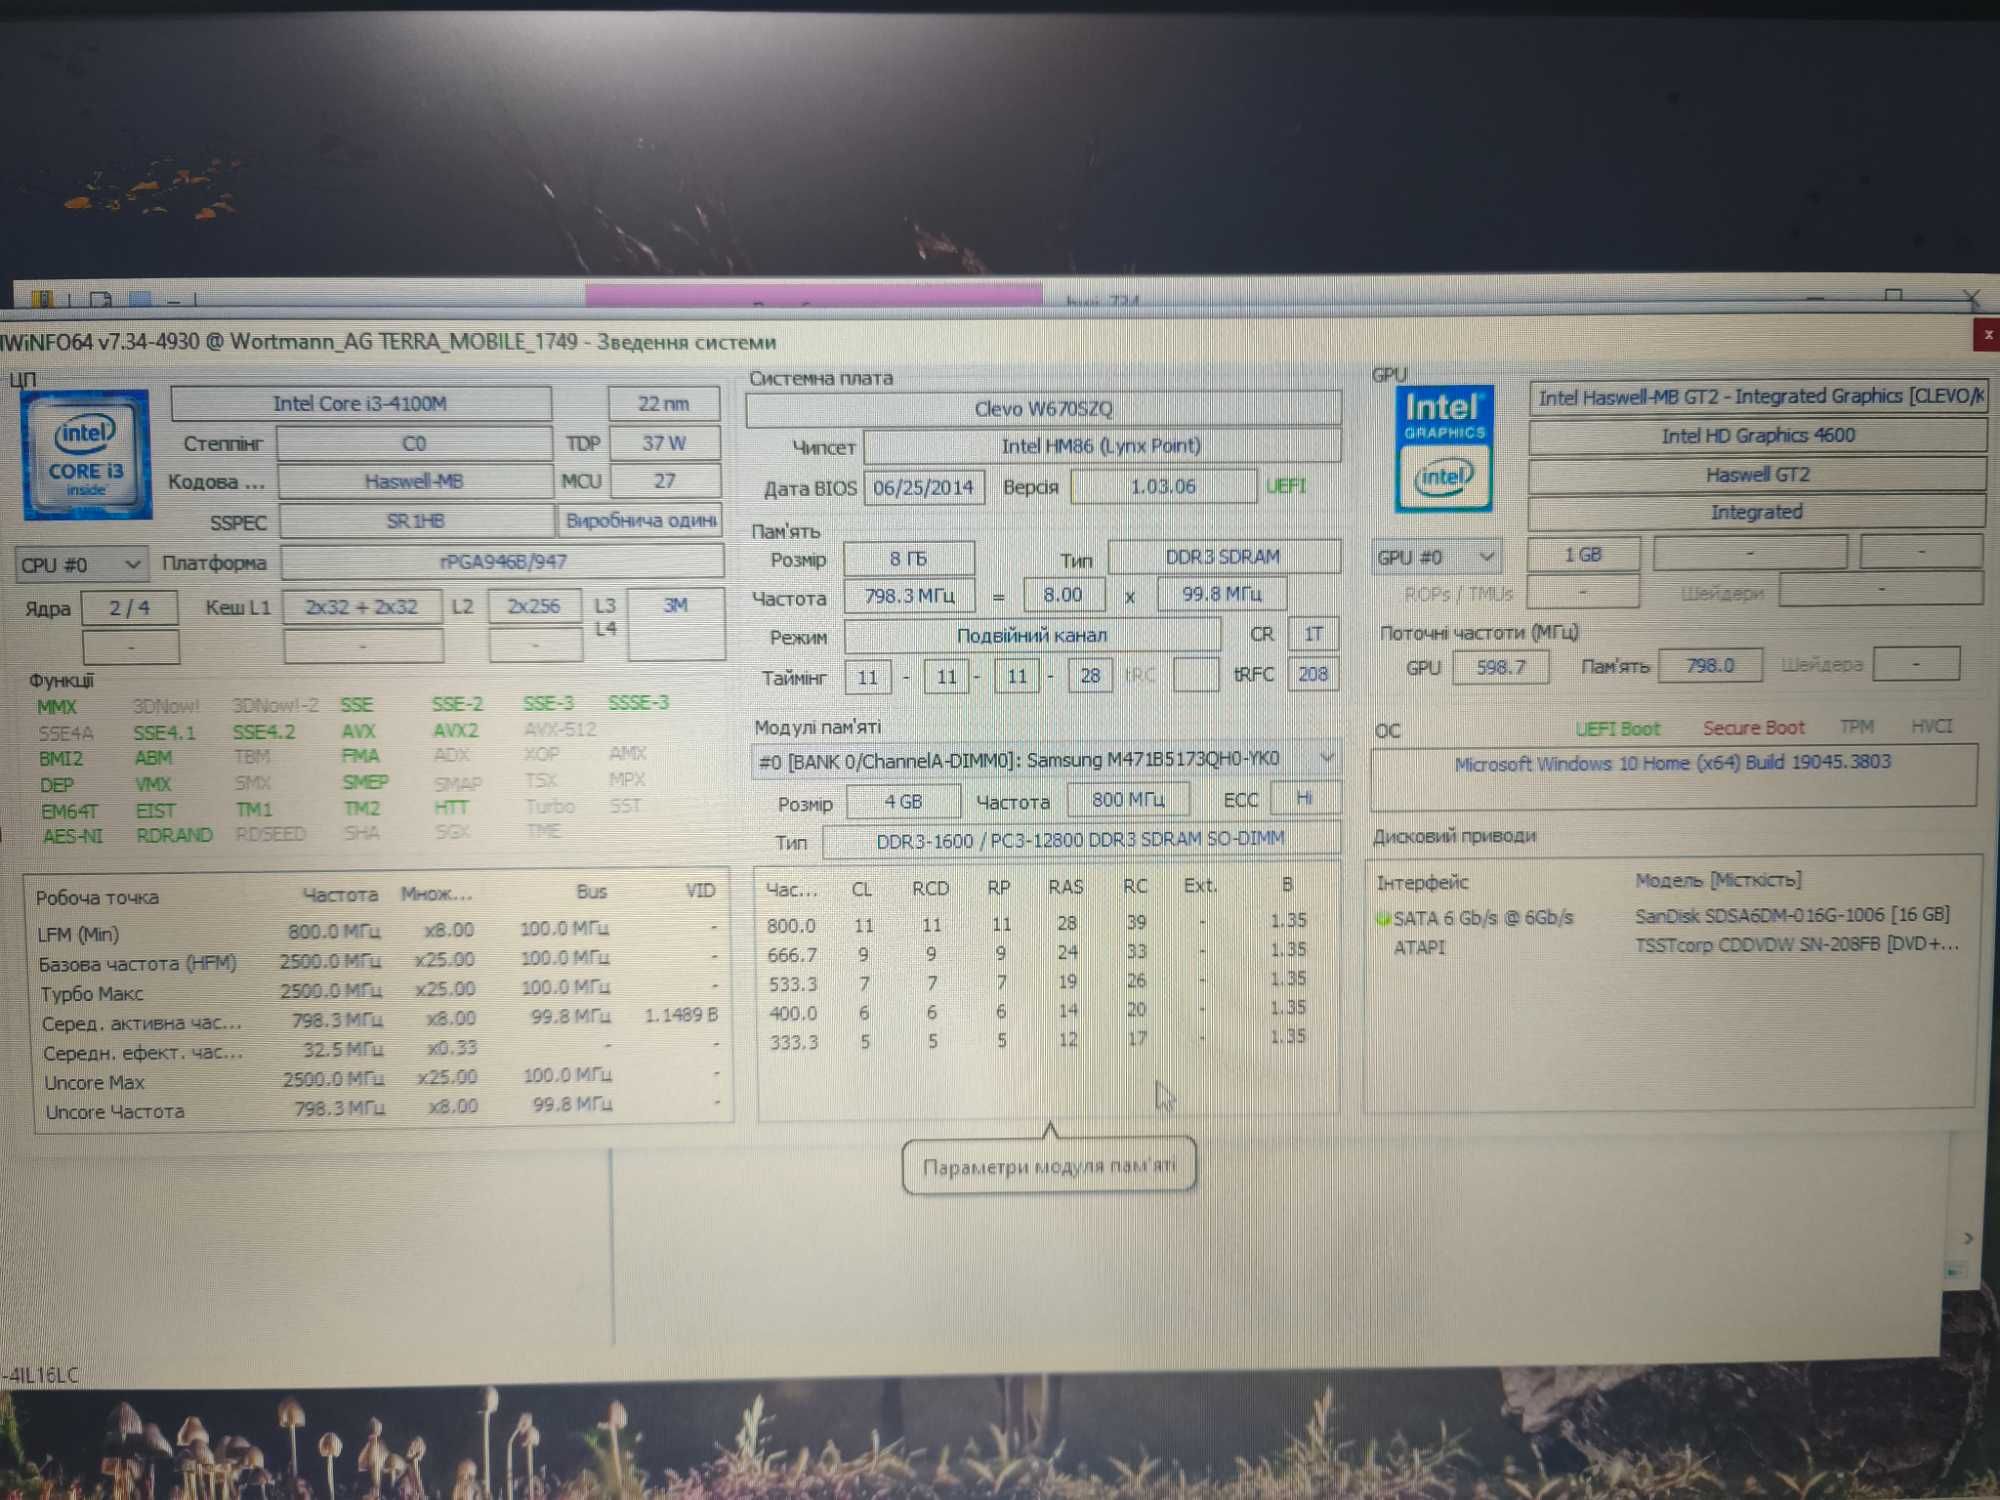
Task: Click the C0 stepping value
Action: (414, 443)
